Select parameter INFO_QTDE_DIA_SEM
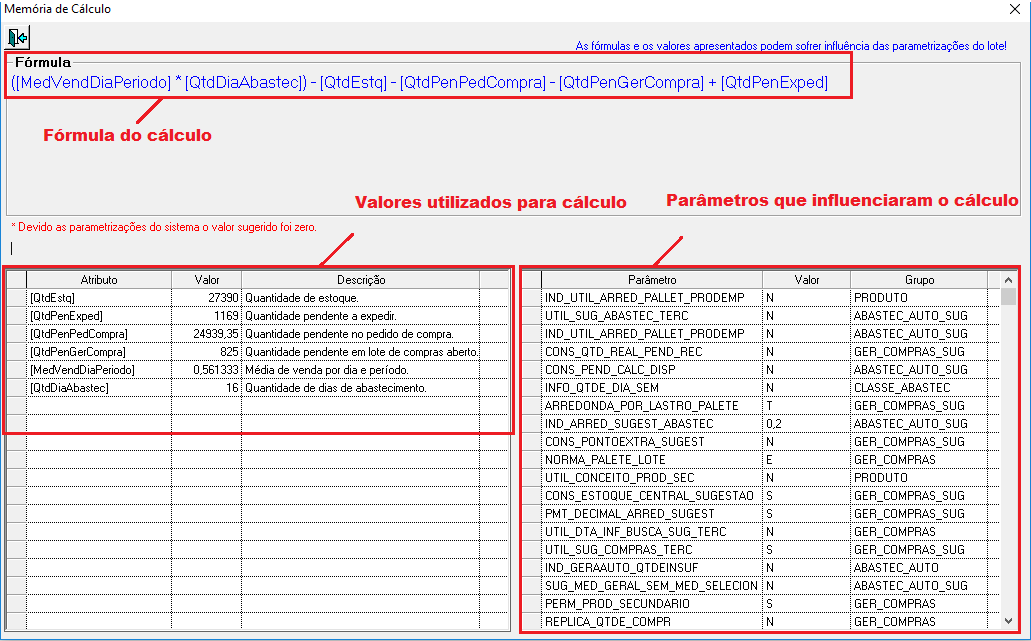1031x641 pixels. pos(652,388)
